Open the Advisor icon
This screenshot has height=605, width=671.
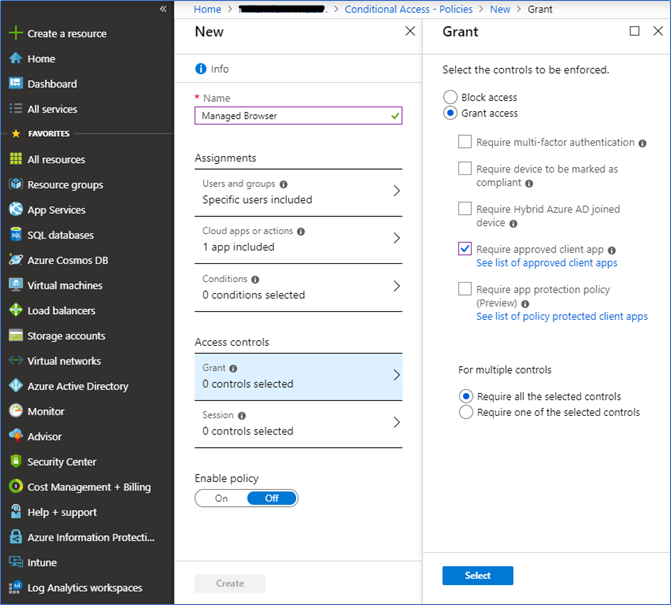(16, 436)
